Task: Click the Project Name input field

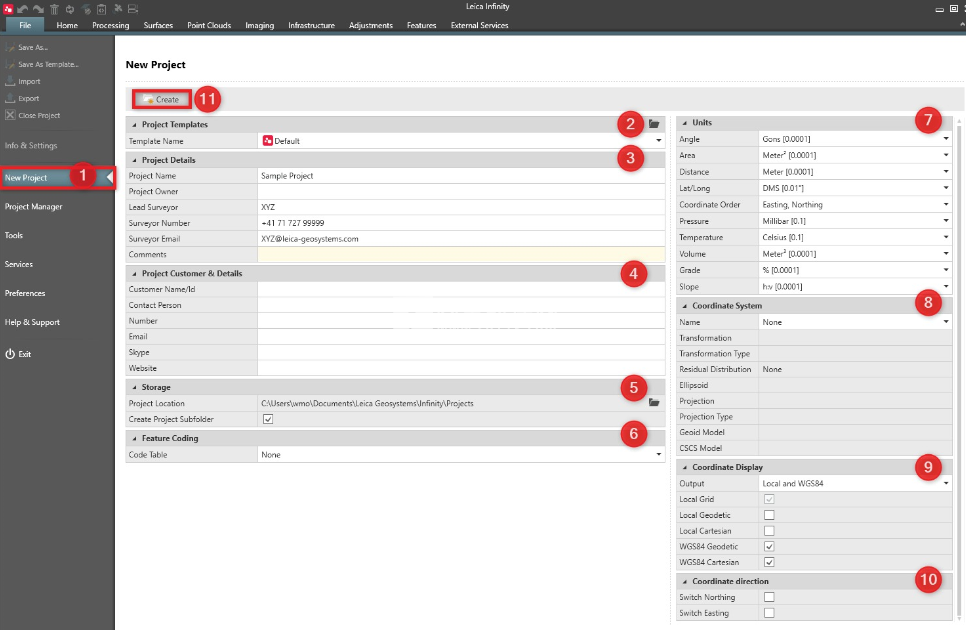Action: click(461, 176)
